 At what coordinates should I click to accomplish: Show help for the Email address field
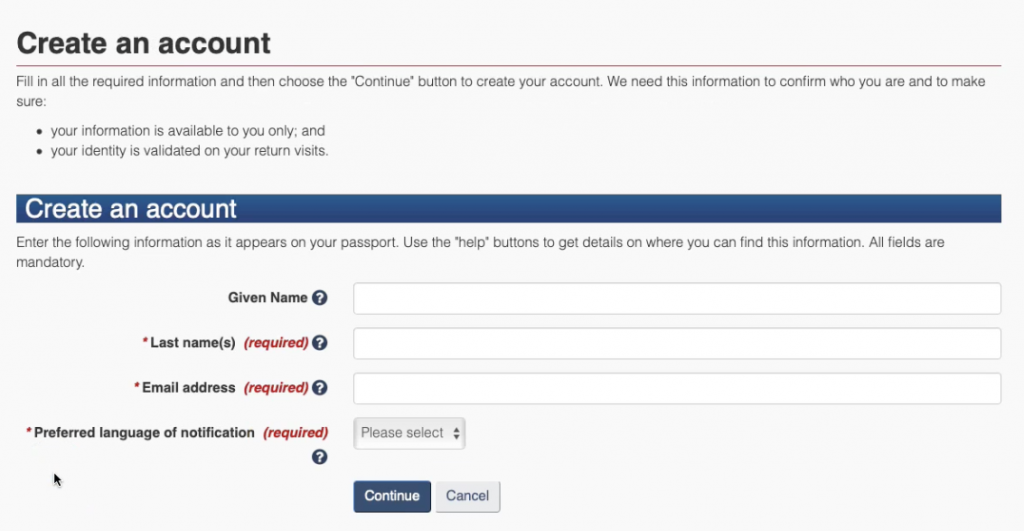(320, 388)
